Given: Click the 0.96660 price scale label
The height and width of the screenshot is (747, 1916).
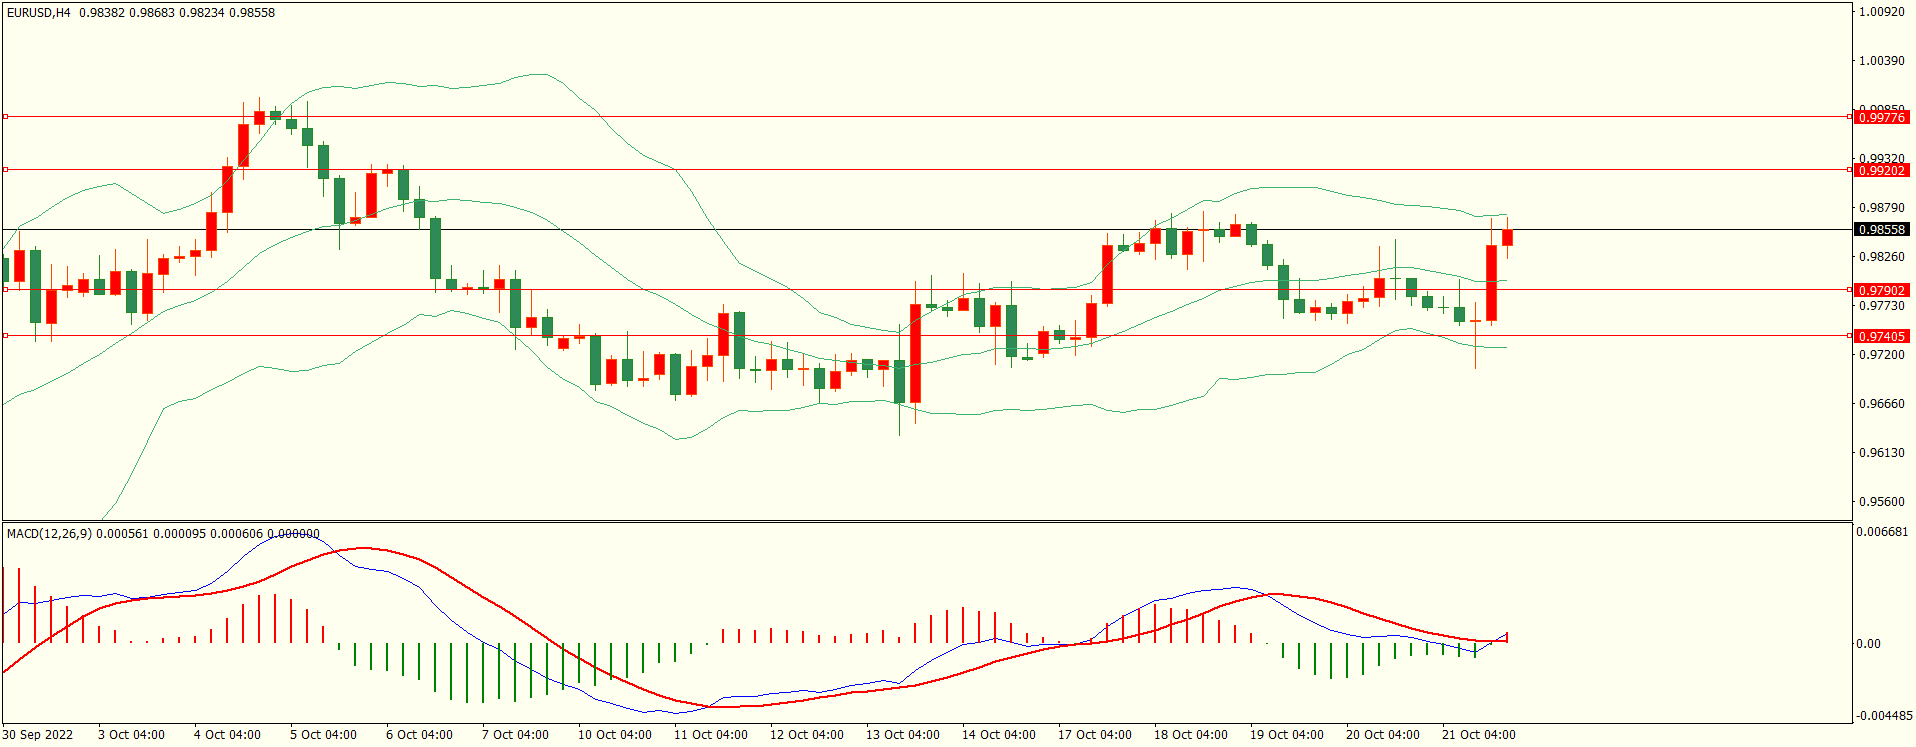Looking at the screenshot, I should pos(1881,404).
